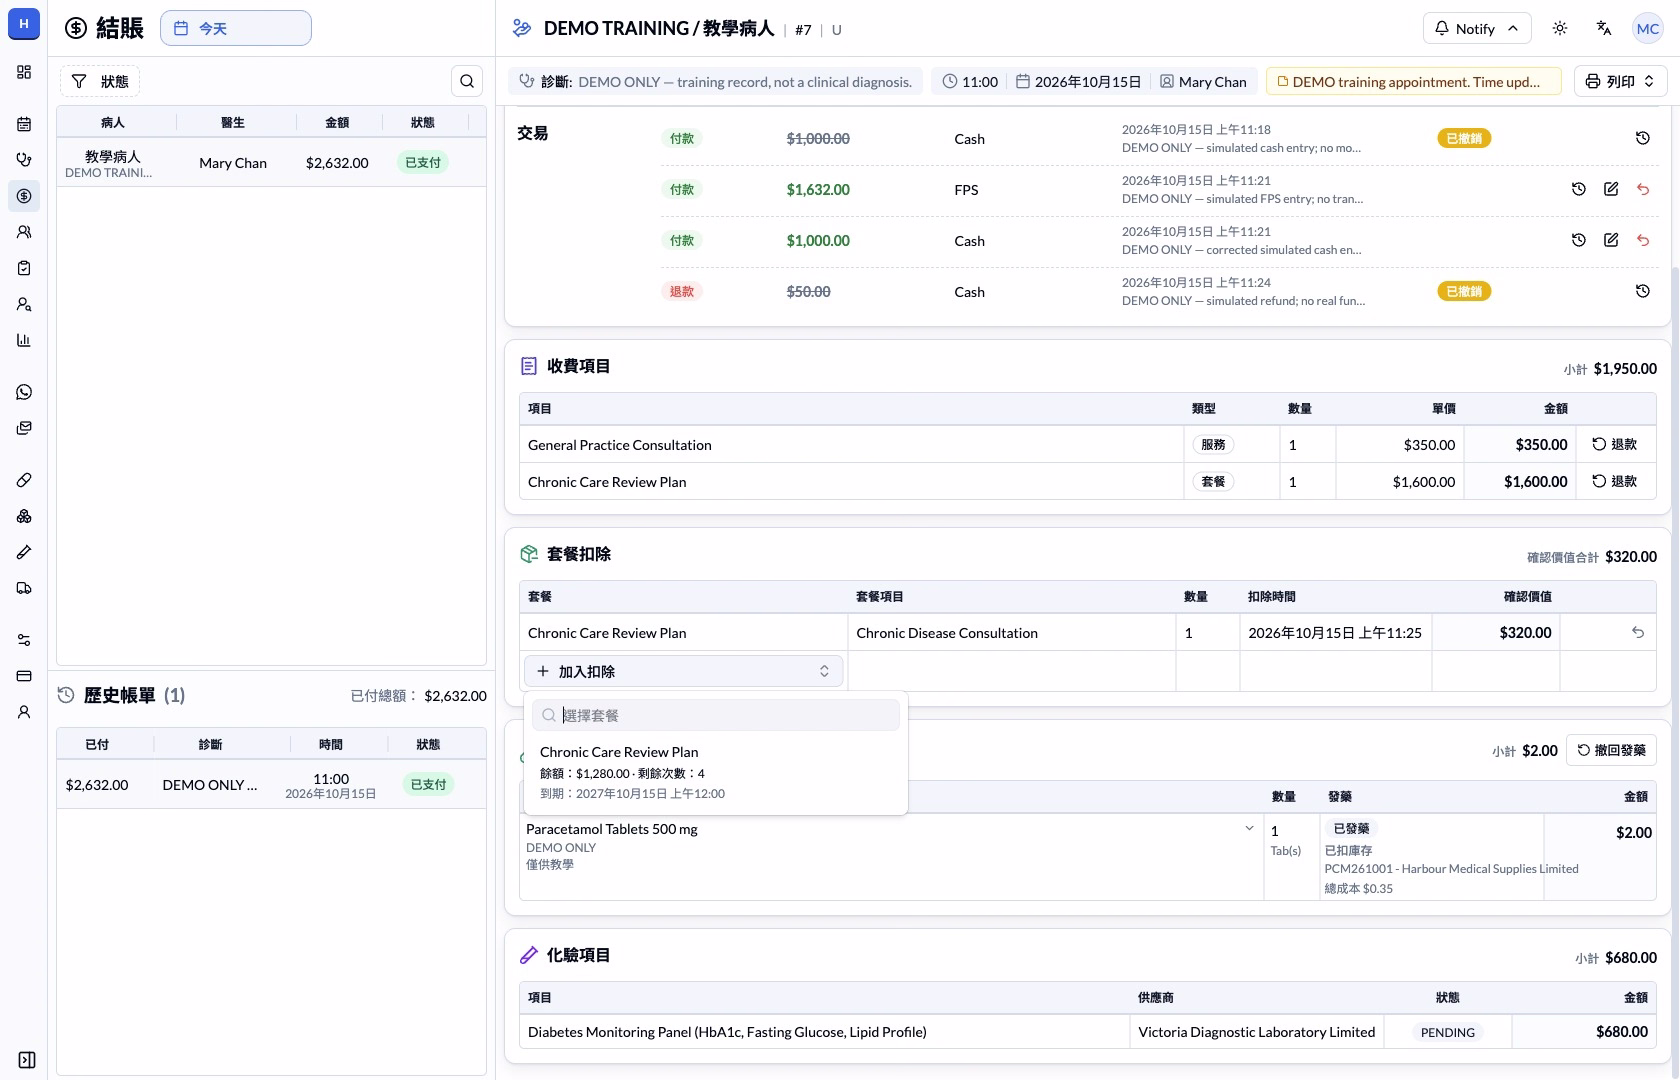Select the 教學病人 billing row
This screenshot has height=1080, width=1680.
pos(271,162)
